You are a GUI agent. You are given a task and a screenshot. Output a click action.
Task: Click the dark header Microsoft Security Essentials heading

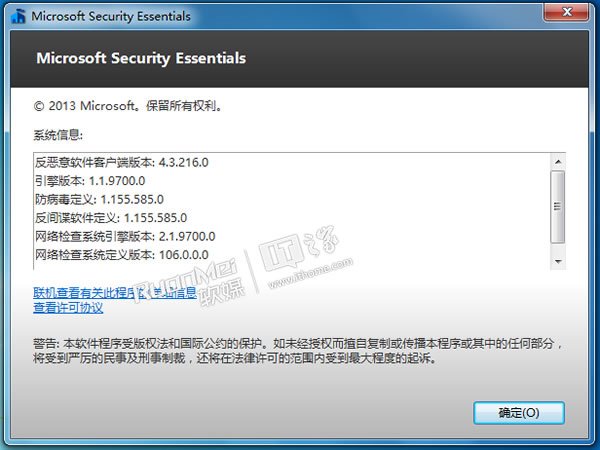[141, 58]
